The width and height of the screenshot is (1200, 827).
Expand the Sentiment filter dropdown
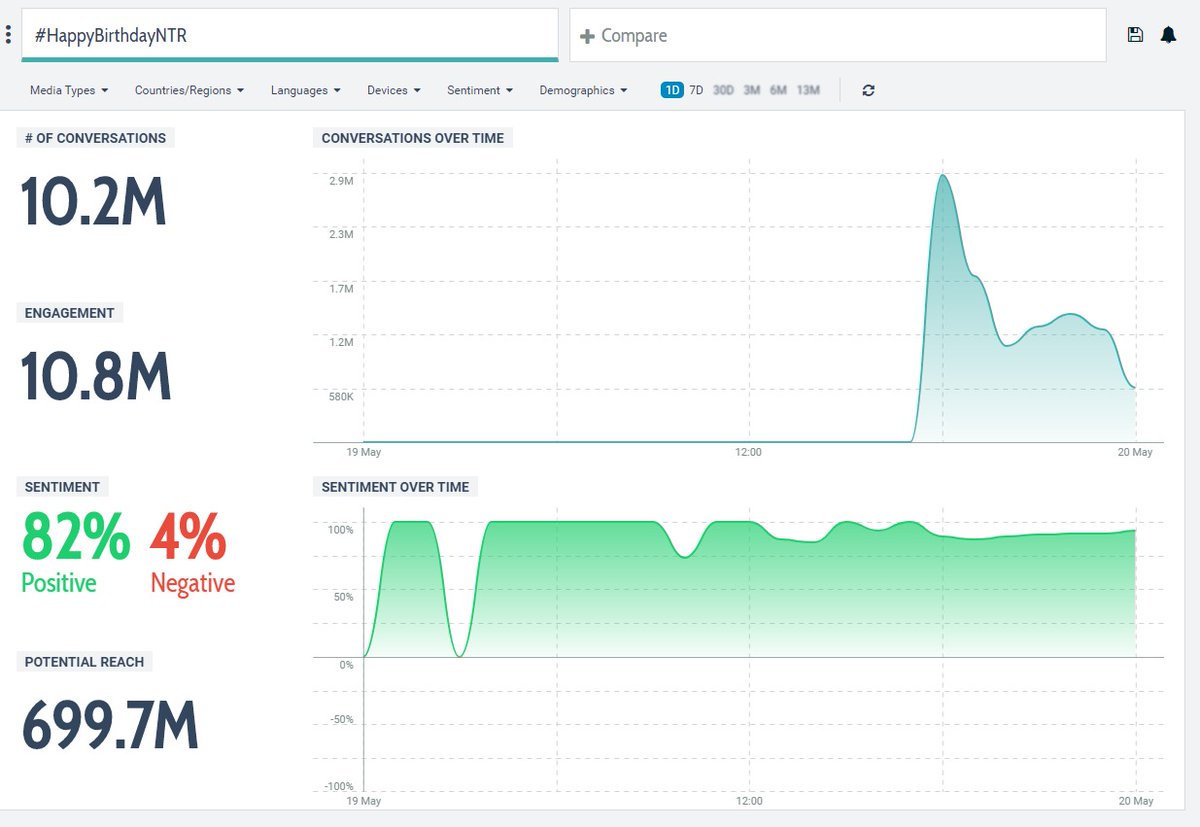click(x=480, y=90)
